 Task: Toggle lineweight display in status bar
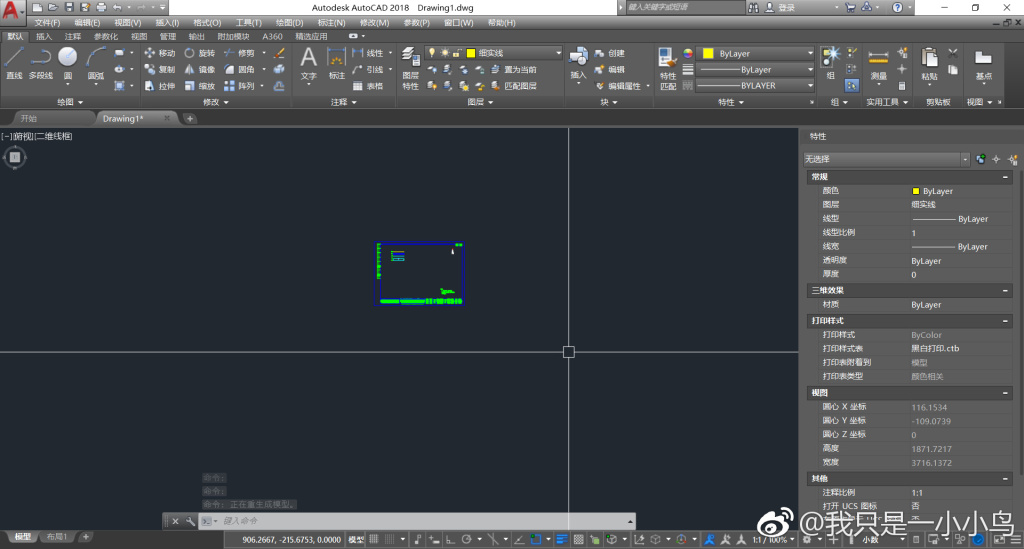pyautogui.click(x=562, y=539)
